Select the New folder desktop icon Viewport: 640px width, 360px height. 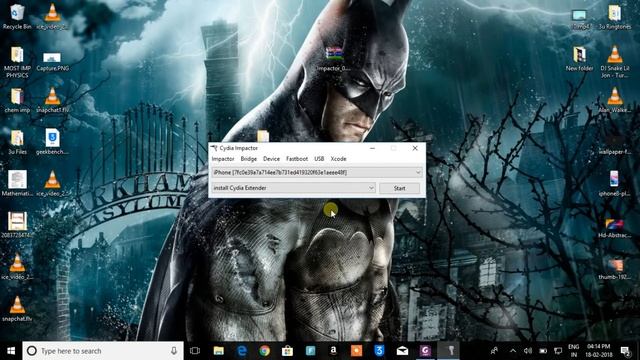tap(579, 59)
